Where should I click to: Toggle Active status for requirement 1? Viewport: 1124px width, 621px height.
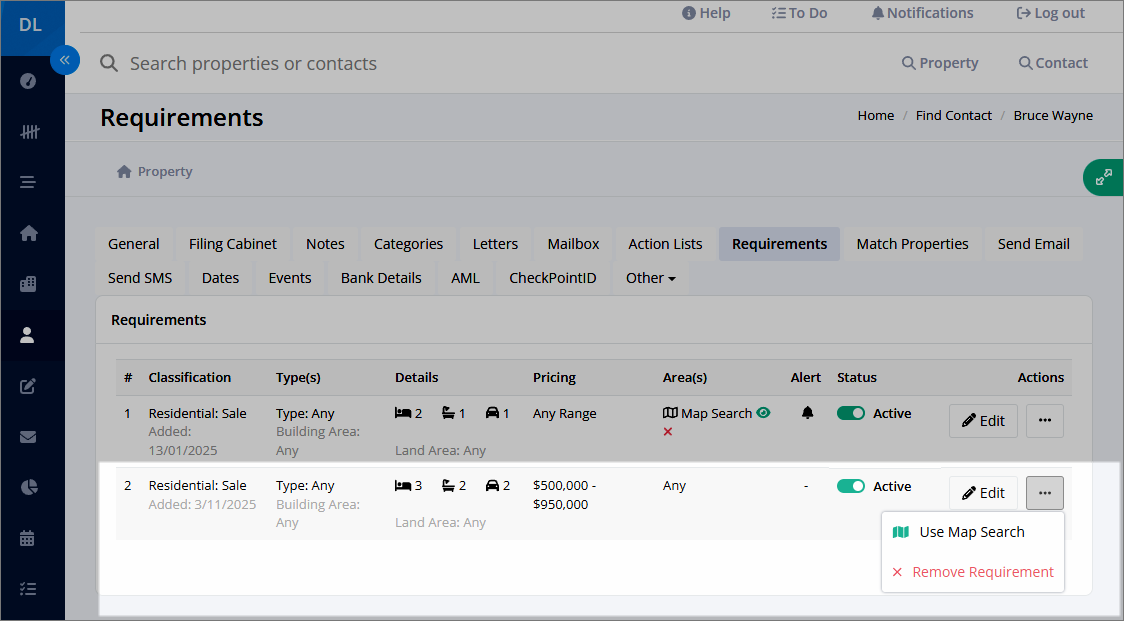[851, 413]
